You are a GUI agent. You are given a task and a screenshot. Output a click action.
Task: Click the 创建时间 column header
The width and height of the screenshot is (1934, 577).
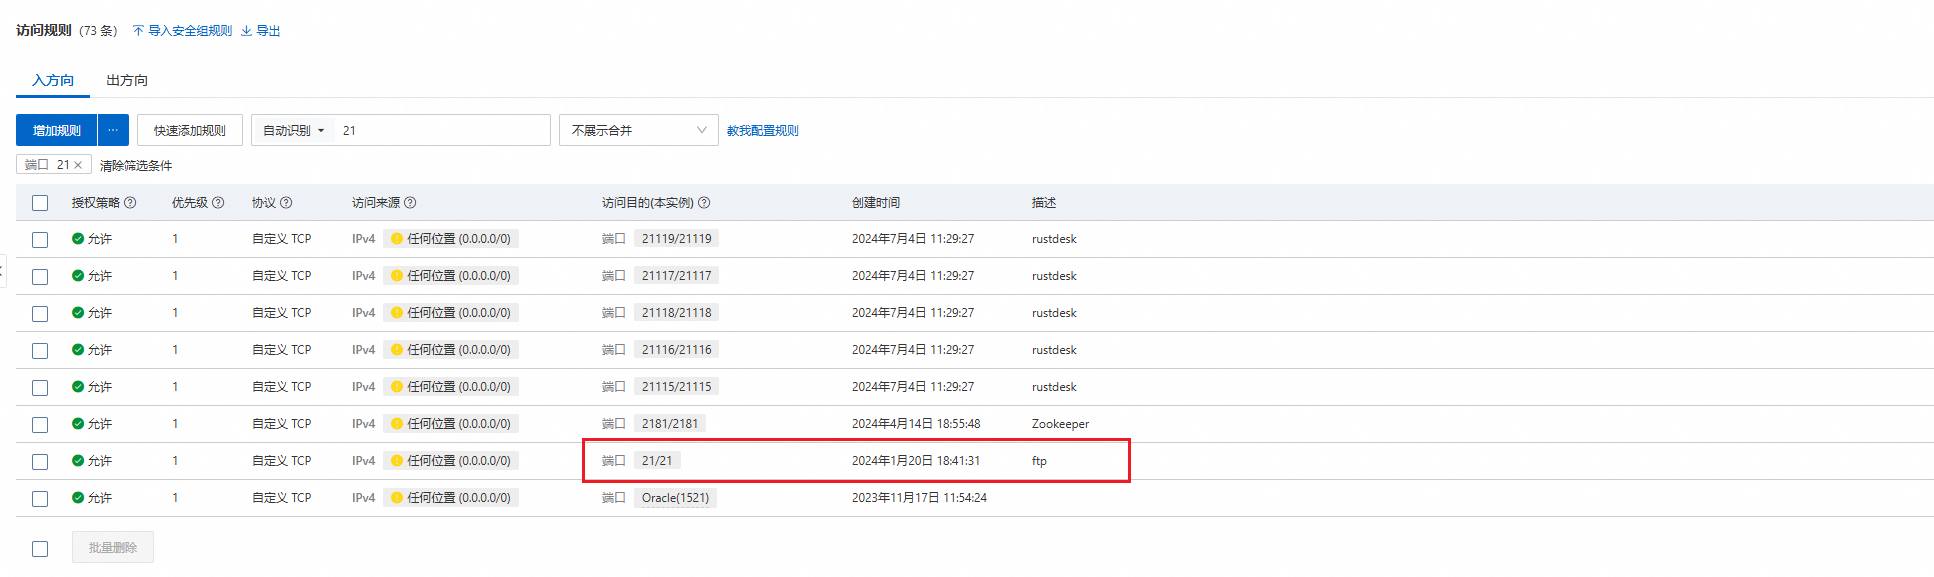click(x=876, y=203)
